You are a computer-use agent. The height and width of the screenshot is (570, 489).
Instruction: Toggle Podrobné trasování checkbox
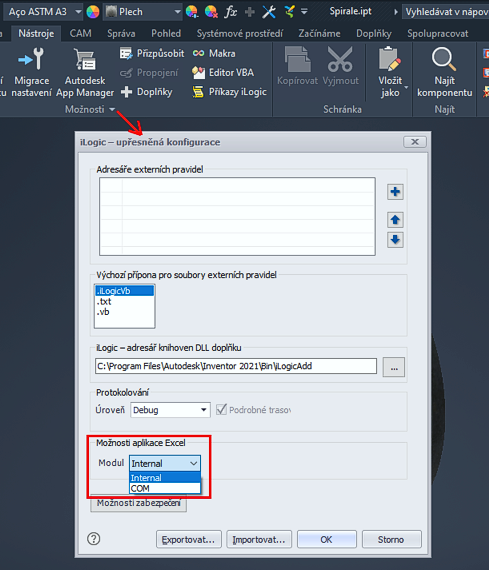[221, 409]
